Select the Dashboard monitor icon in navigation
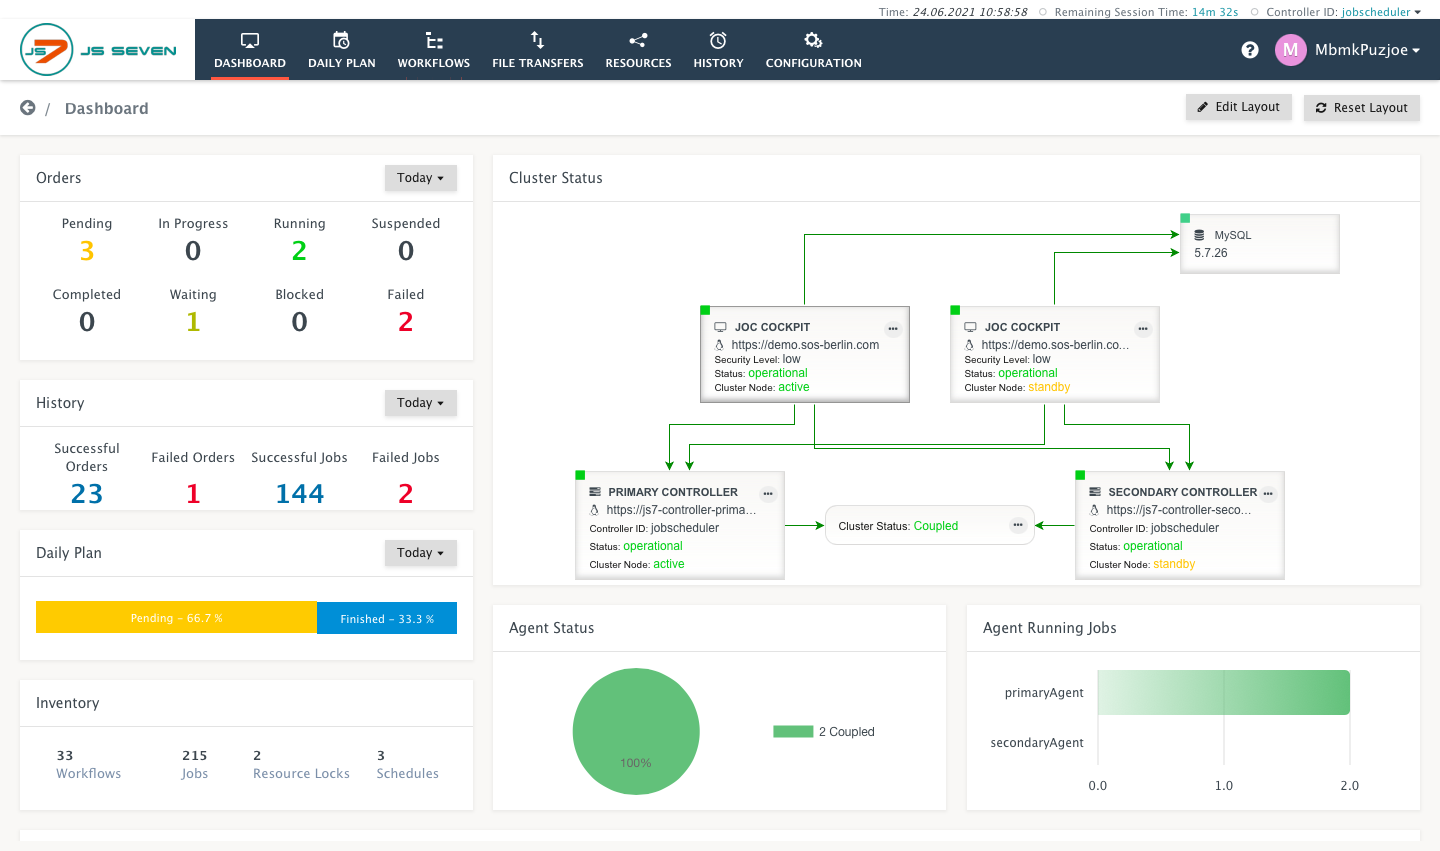The image size is (1440, 851). (x=249, y=39)
